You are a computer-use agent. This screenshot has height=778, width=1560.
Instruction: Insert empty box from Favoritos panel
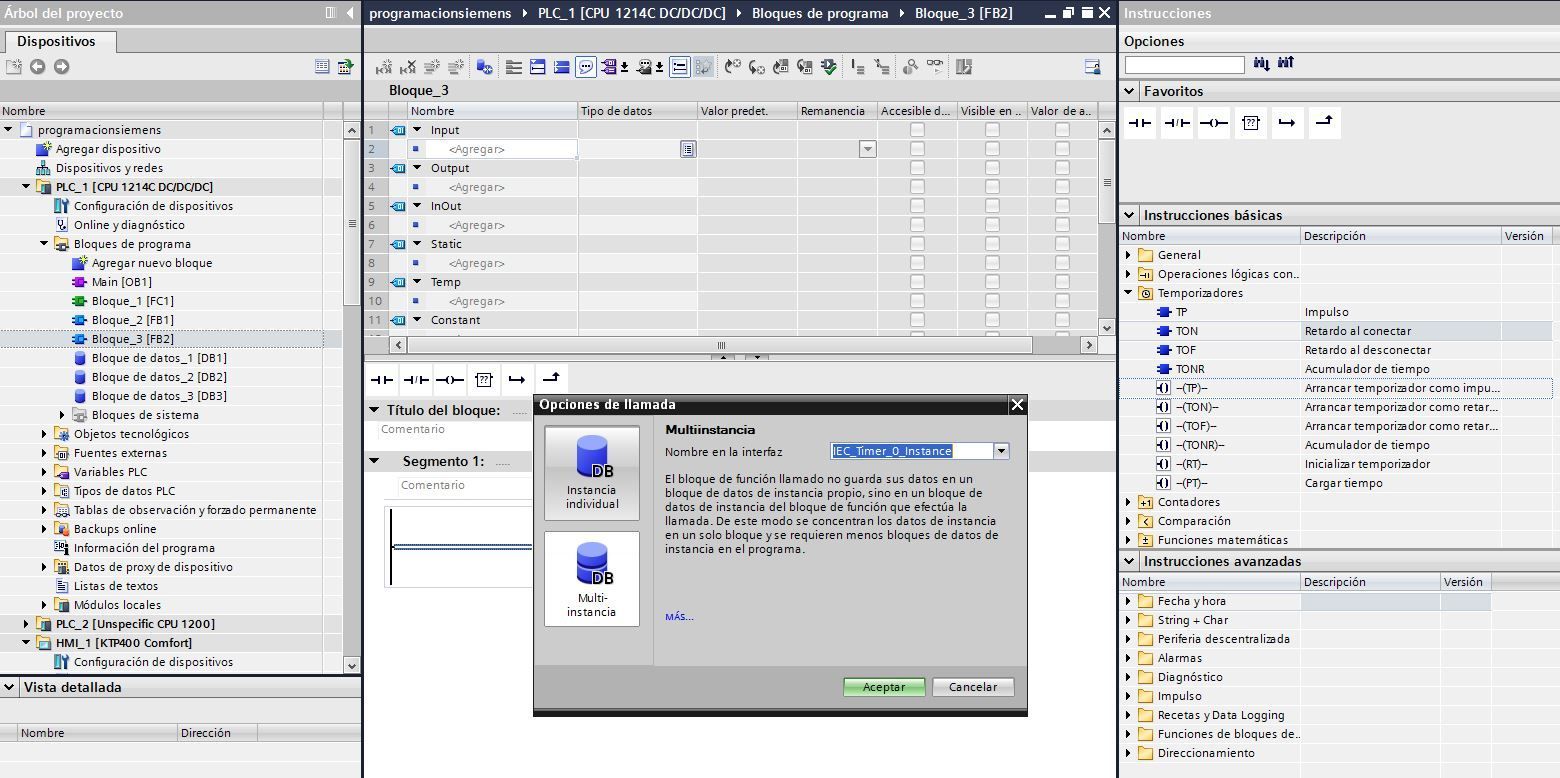(x=1251, y=123)
